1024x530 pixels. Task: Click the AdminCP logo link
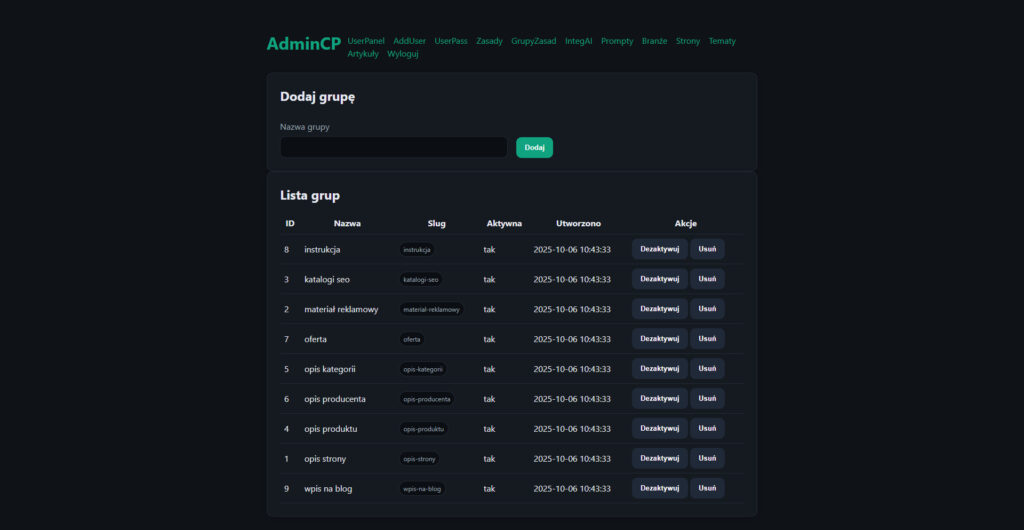click(x=303, y=44)
